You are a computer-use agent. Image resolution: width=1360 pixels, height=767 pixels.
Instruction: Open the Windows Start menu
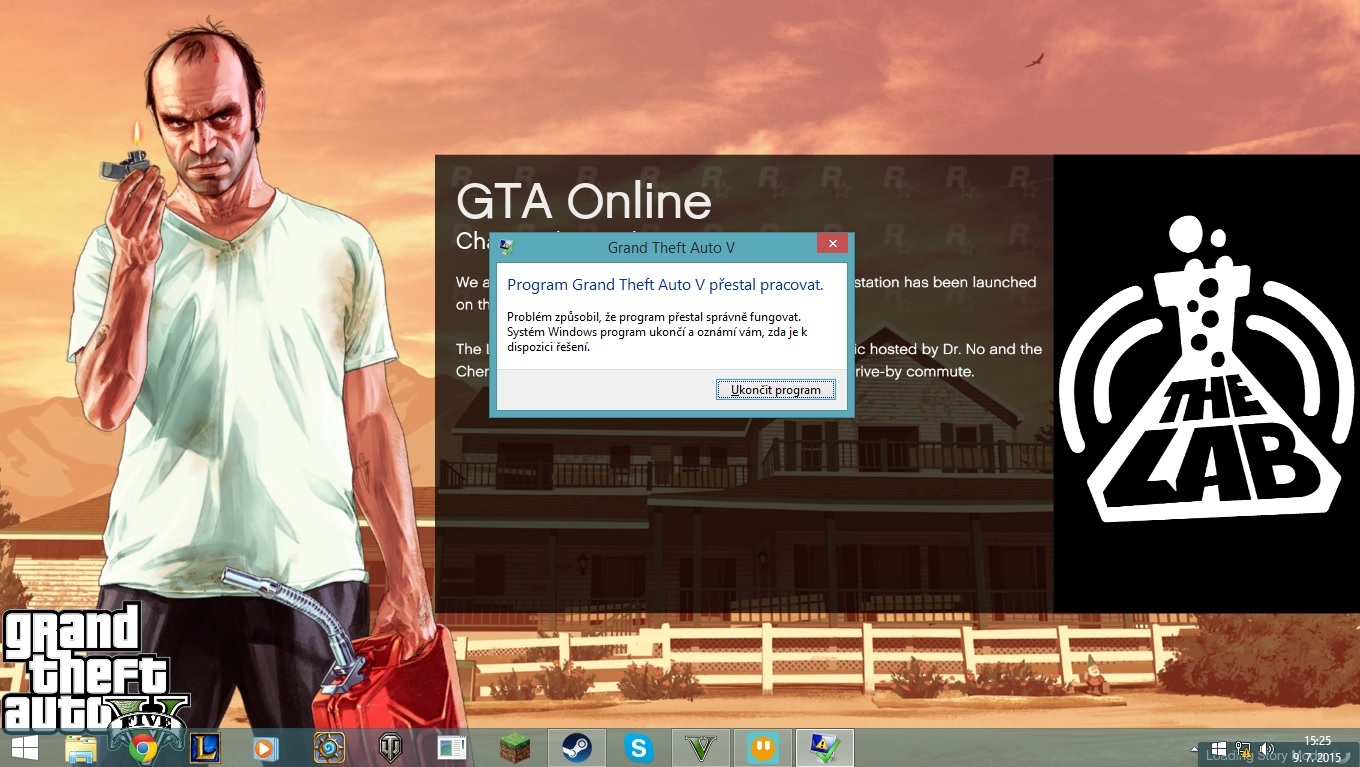click(x=24, y=748)
